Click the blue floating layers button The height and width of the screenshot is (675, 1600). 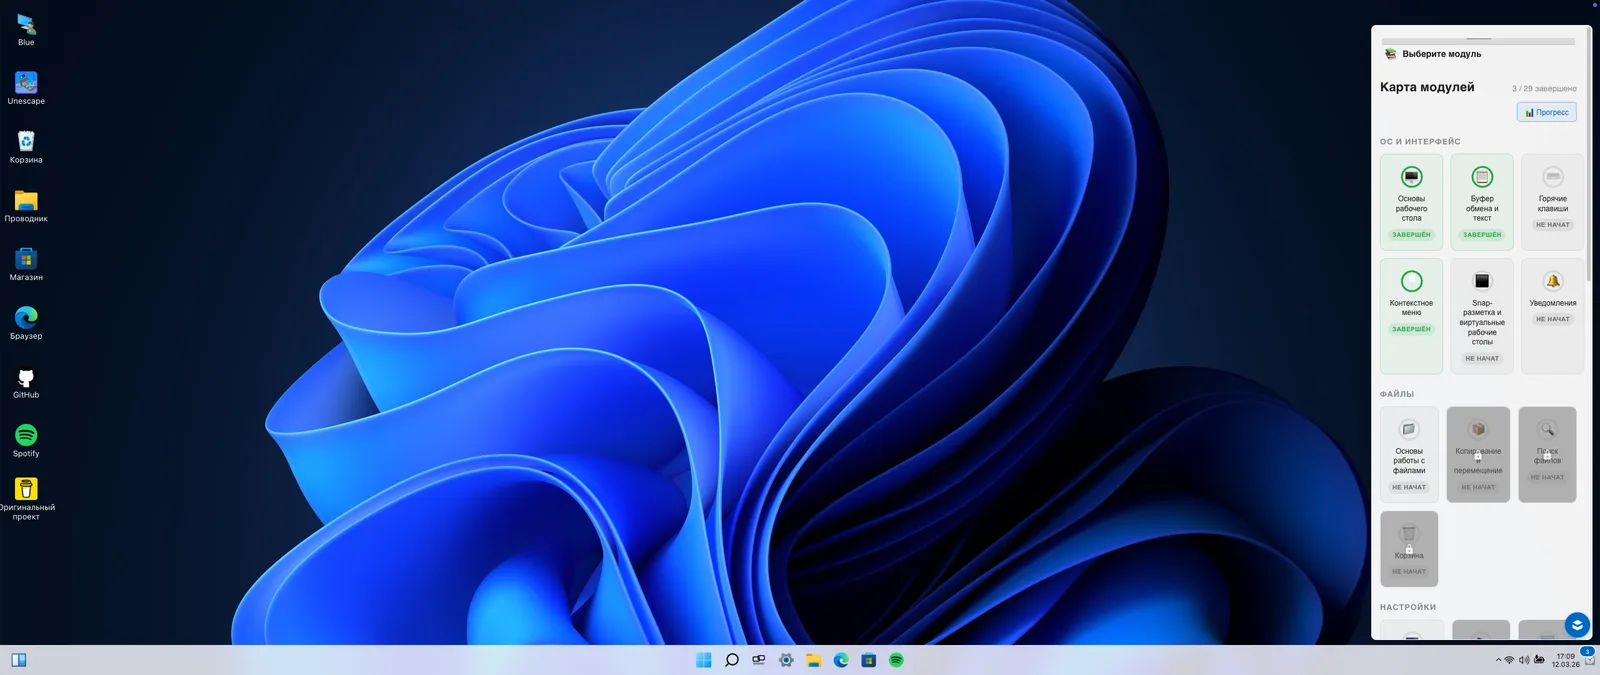click(1576, 625)
